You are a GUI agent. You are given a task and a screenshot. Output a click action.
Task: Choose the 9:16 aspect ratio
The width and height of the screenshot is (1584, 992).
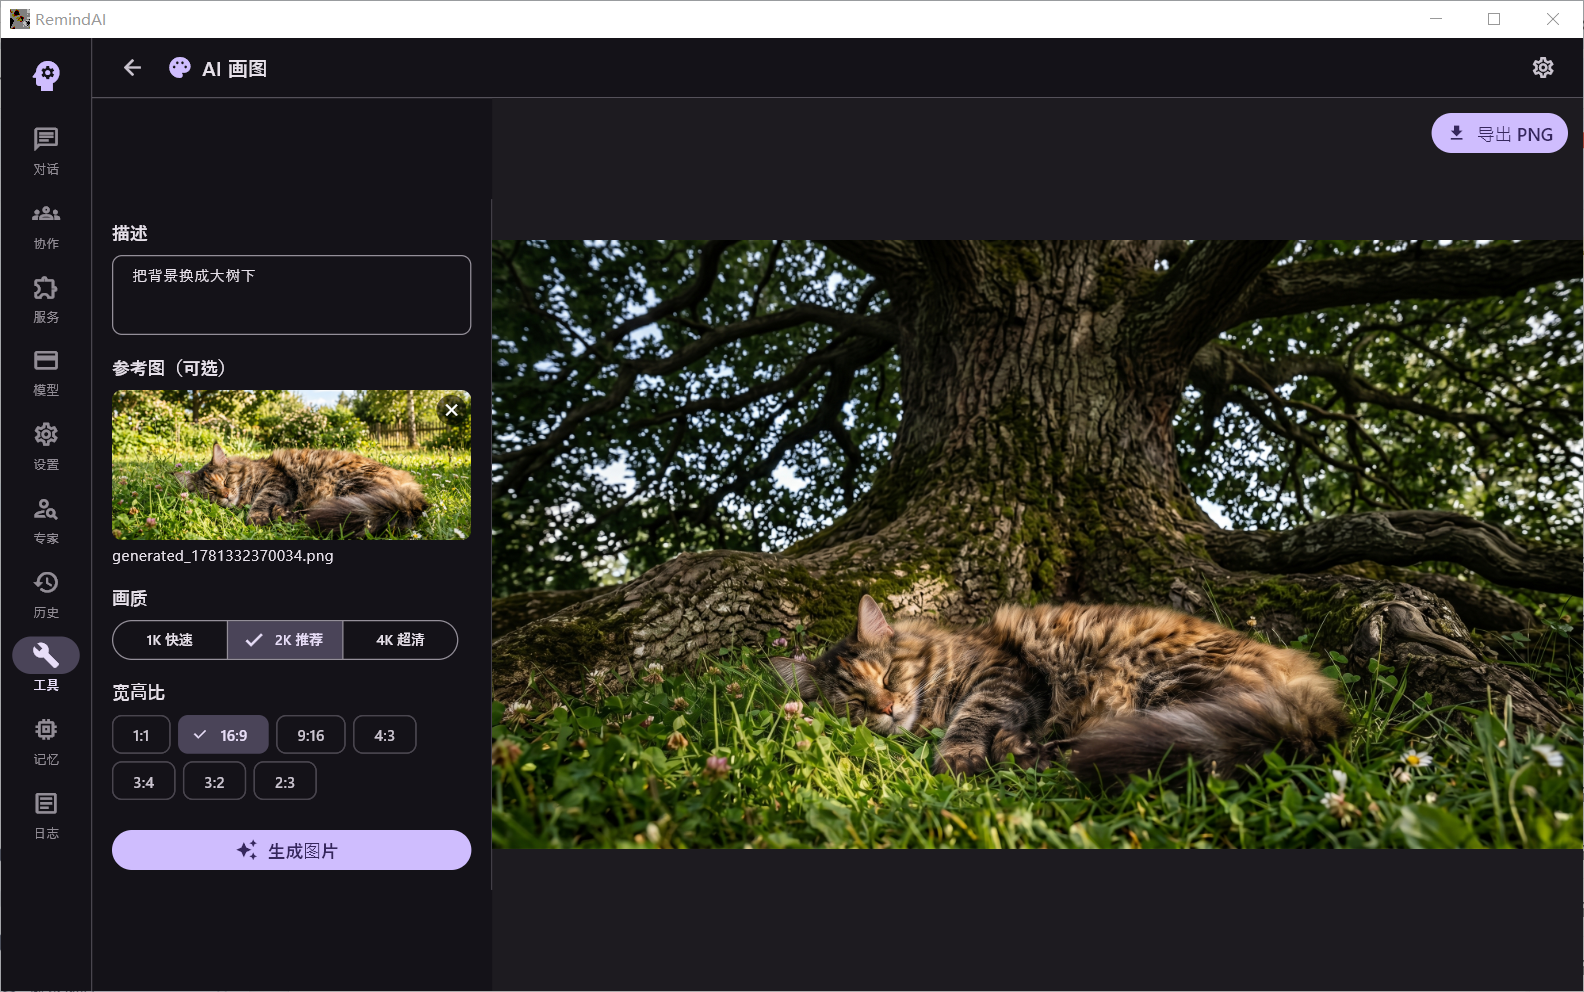(311, 735)
